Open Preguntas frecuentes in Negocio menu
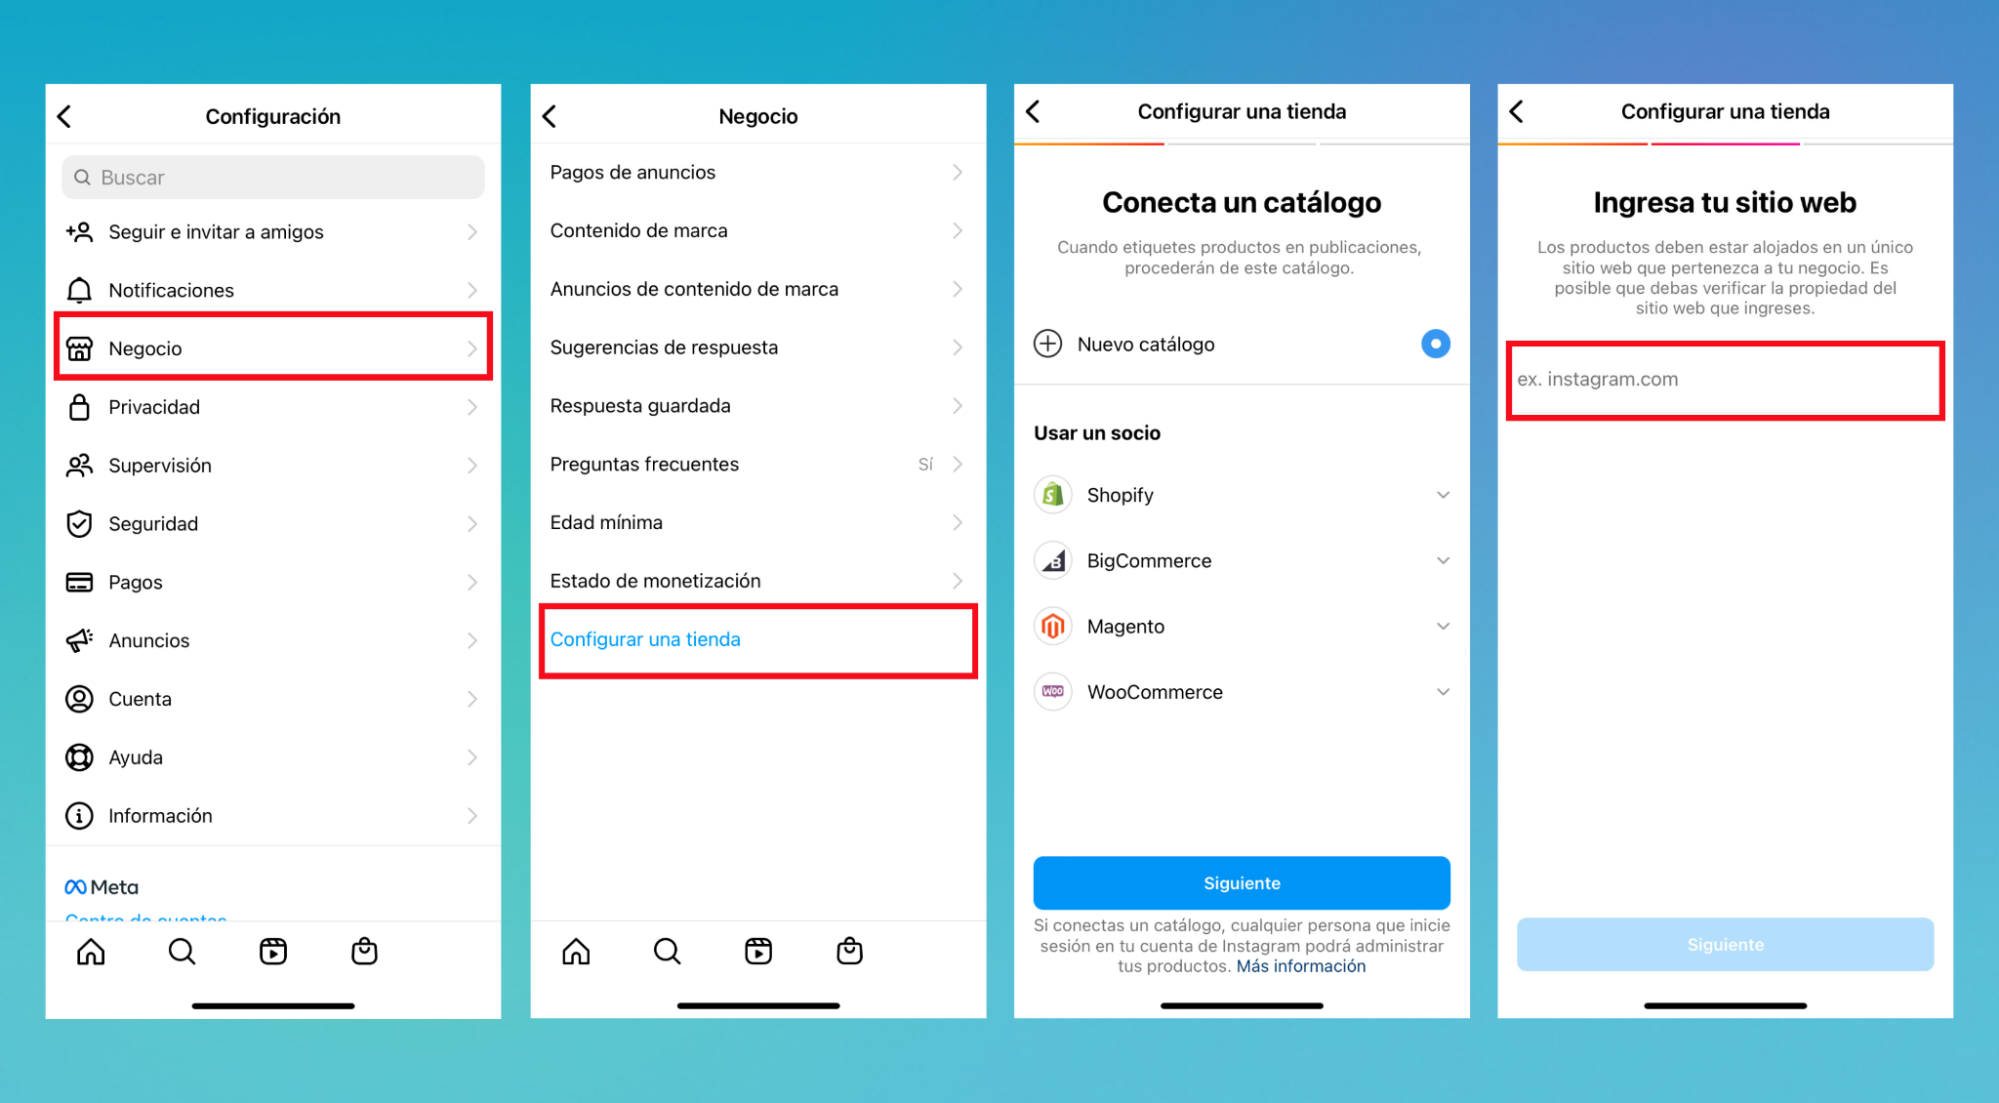 [x=758, y=464]
